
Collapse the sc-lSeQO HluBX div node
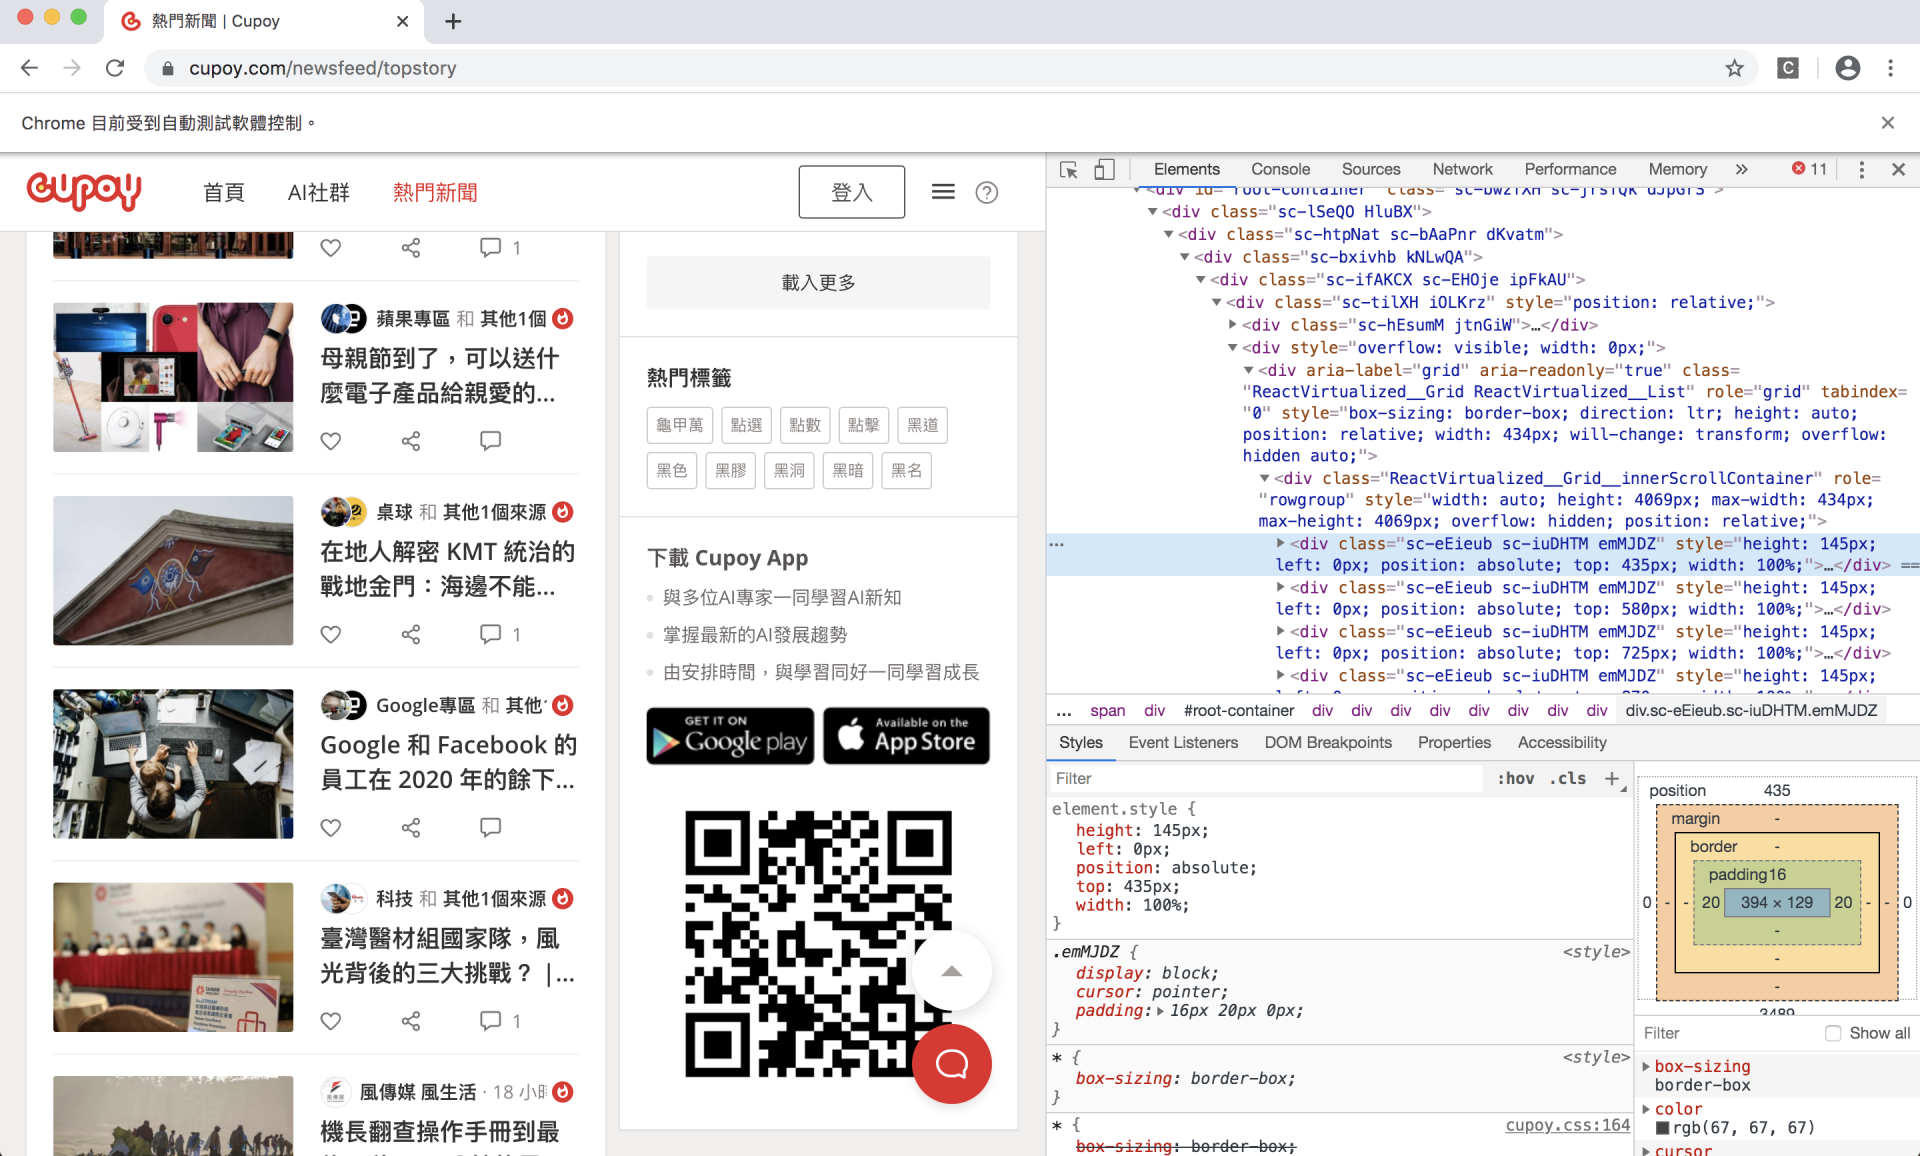point(1153,212)
